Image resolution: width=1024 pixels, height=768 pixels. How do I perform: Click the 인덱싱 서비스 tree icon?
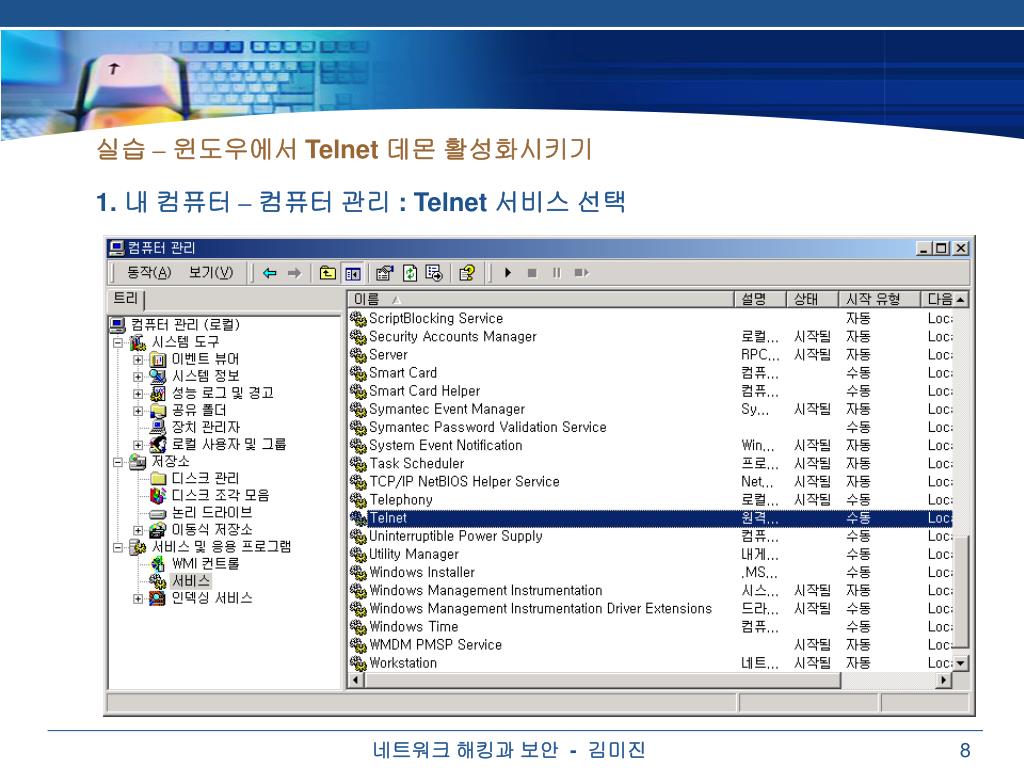157,598
